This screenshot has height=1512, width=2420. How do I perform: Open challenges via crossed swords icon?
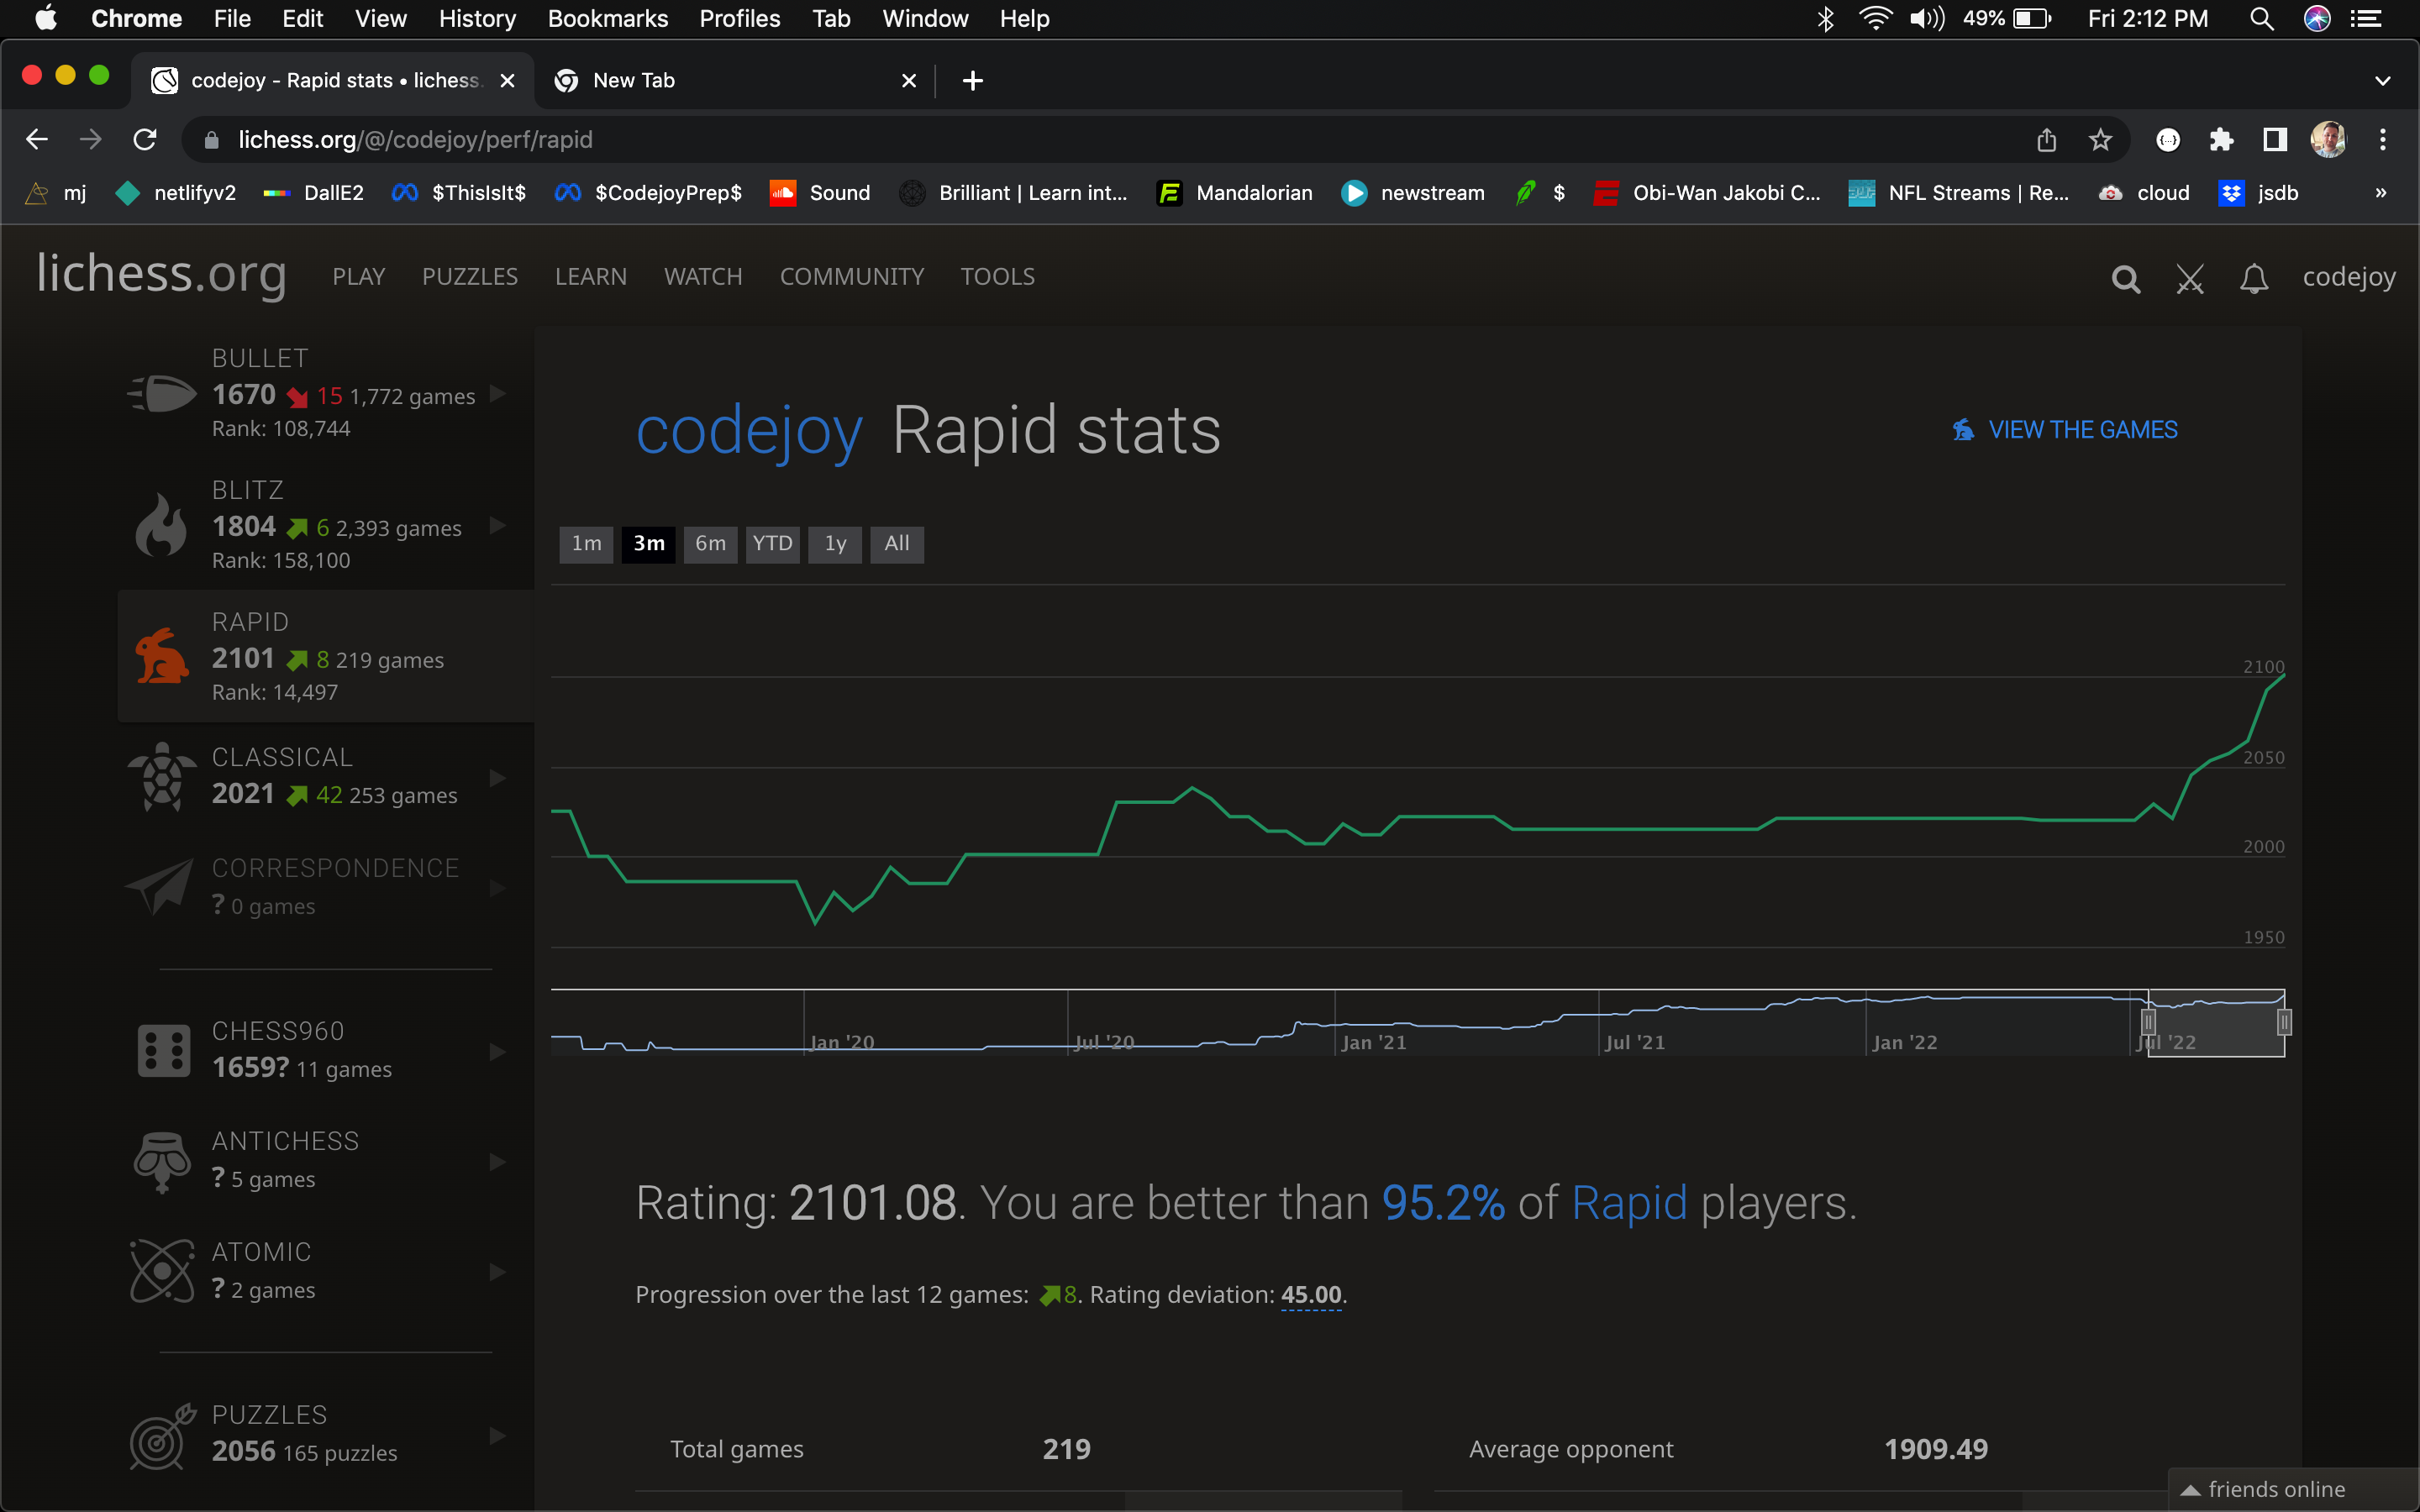[2190, 279]
